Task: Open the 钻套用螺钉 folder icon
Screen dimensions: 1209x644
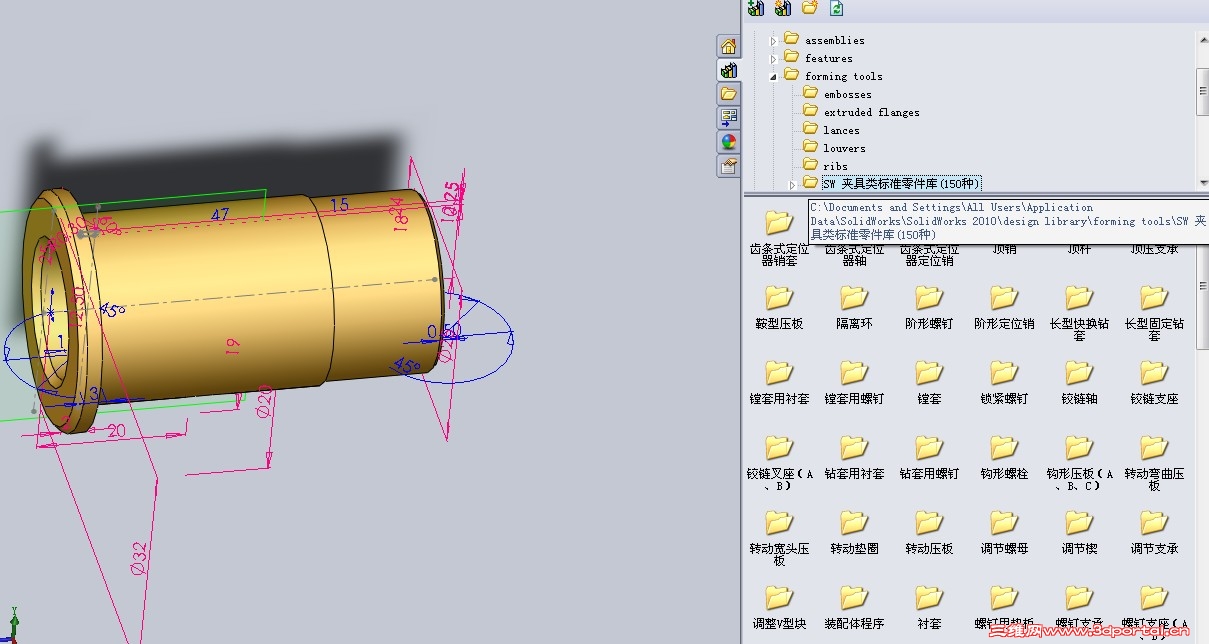Action: [929, 448]
